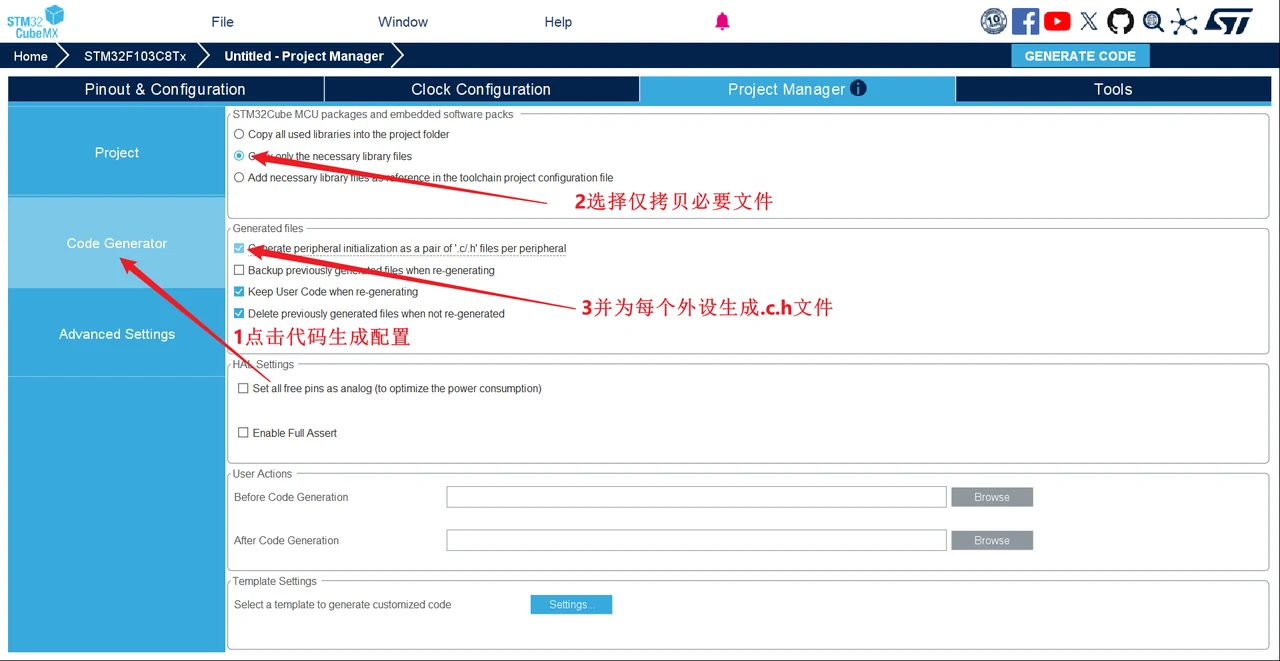
Task: Go to Home breadcrumb
Action: click(31, 56)
